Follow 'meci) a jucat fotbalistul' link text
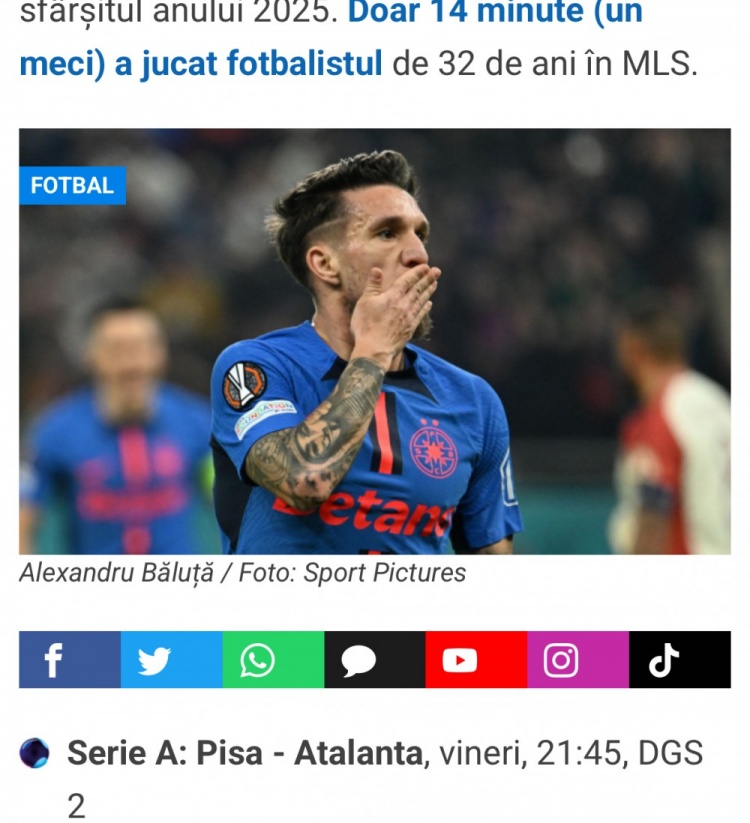The image size is (750, 823). [x=201, y=64]
